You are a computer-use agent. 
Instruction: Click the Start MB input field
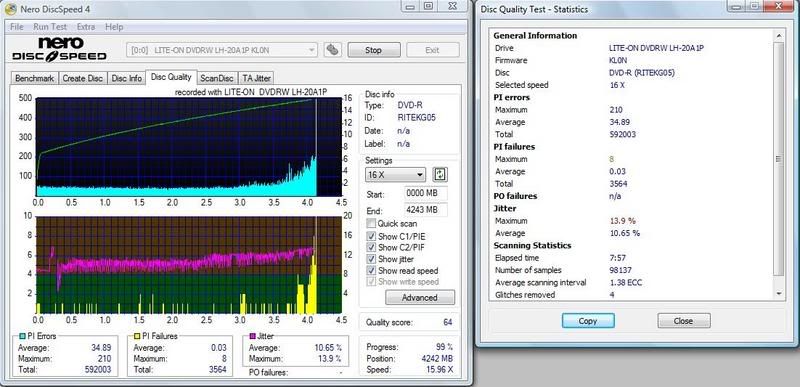click(426, 194)
